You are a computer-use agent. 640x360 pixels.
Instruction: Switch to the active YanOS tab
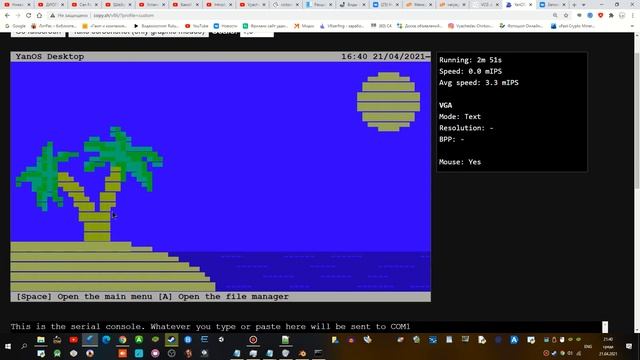(519, 5)
